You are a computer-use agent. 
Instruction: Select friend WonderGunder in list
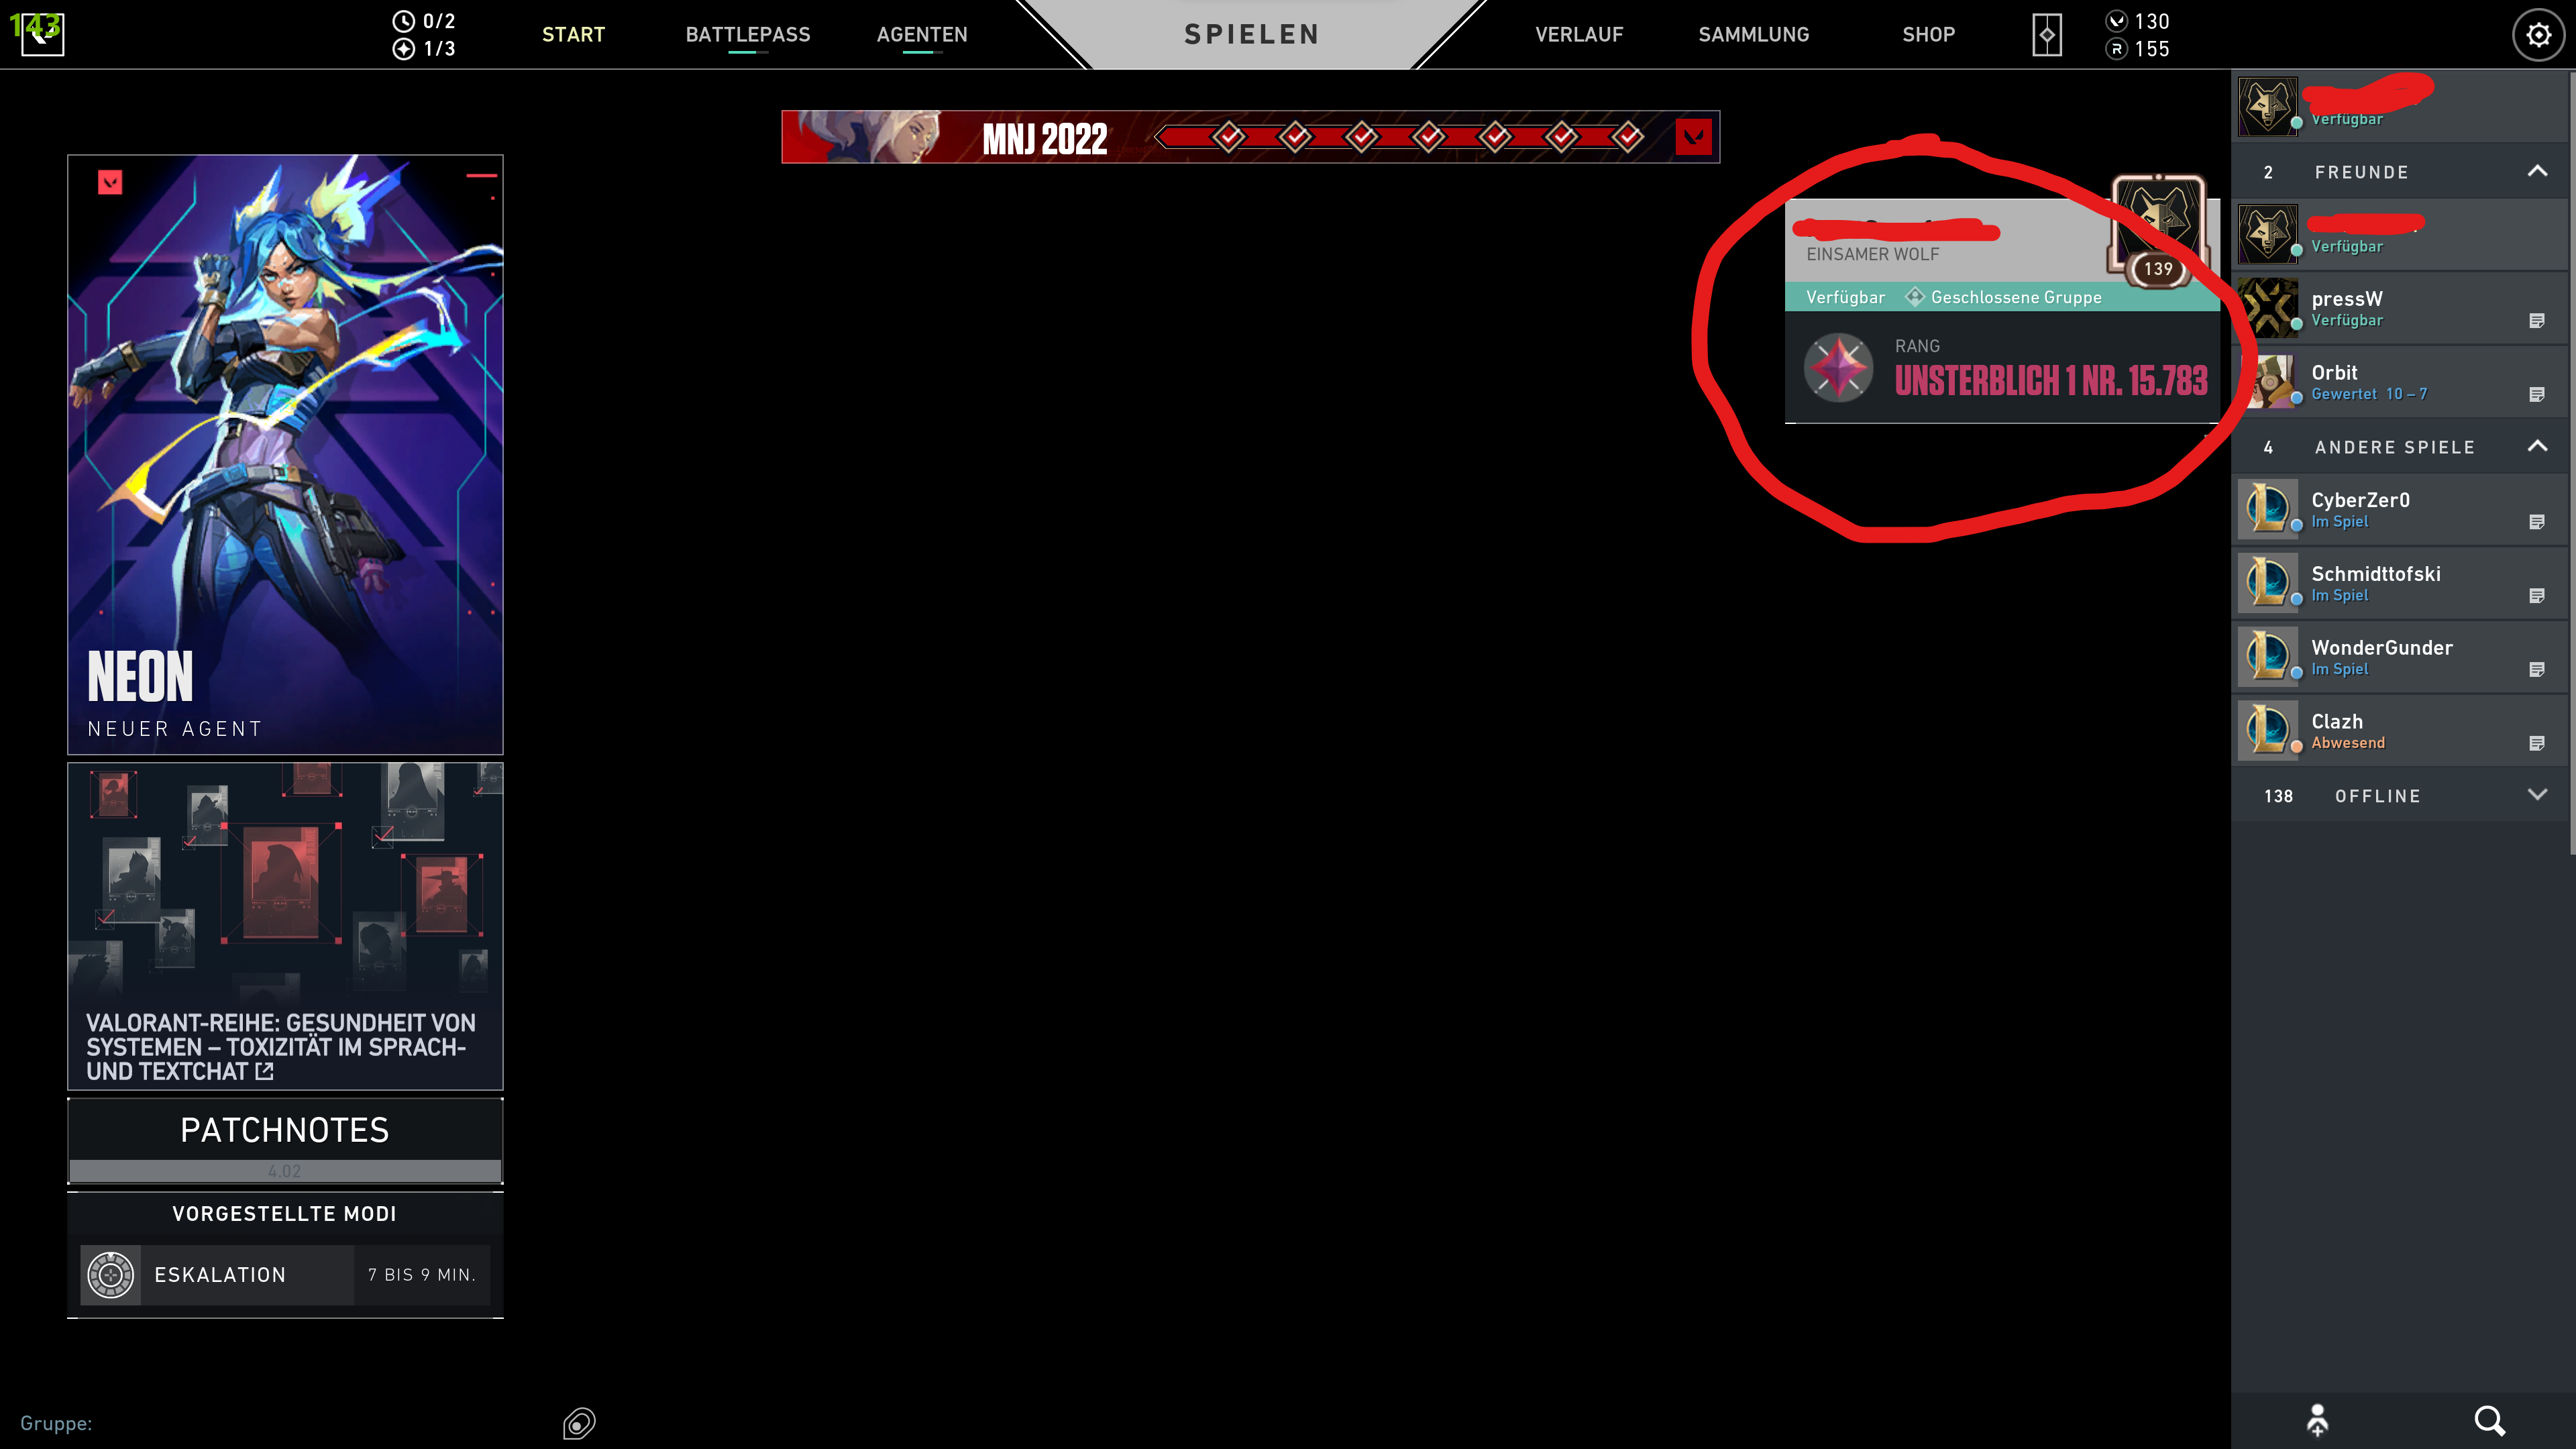2400,657
